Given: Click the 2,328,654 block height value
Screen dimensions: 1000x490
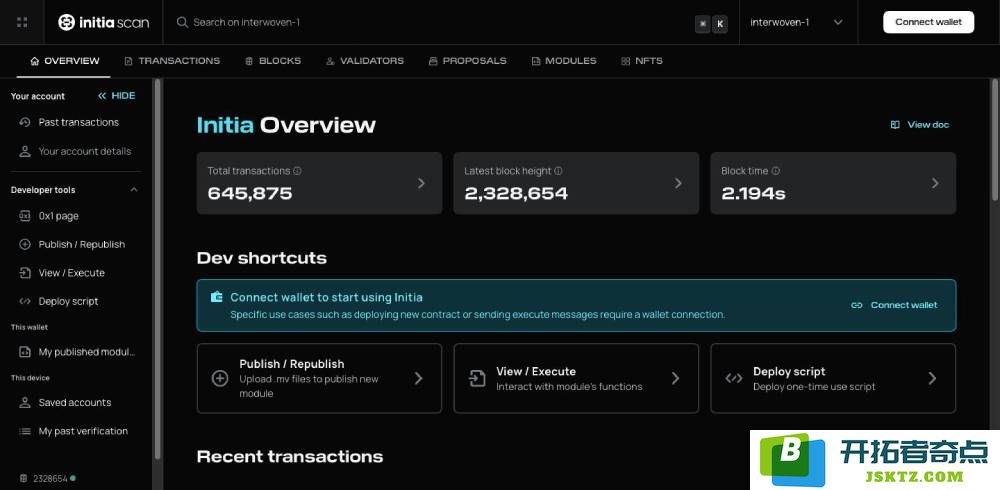Looking at the screenshot, I should [x=516, y=193].
